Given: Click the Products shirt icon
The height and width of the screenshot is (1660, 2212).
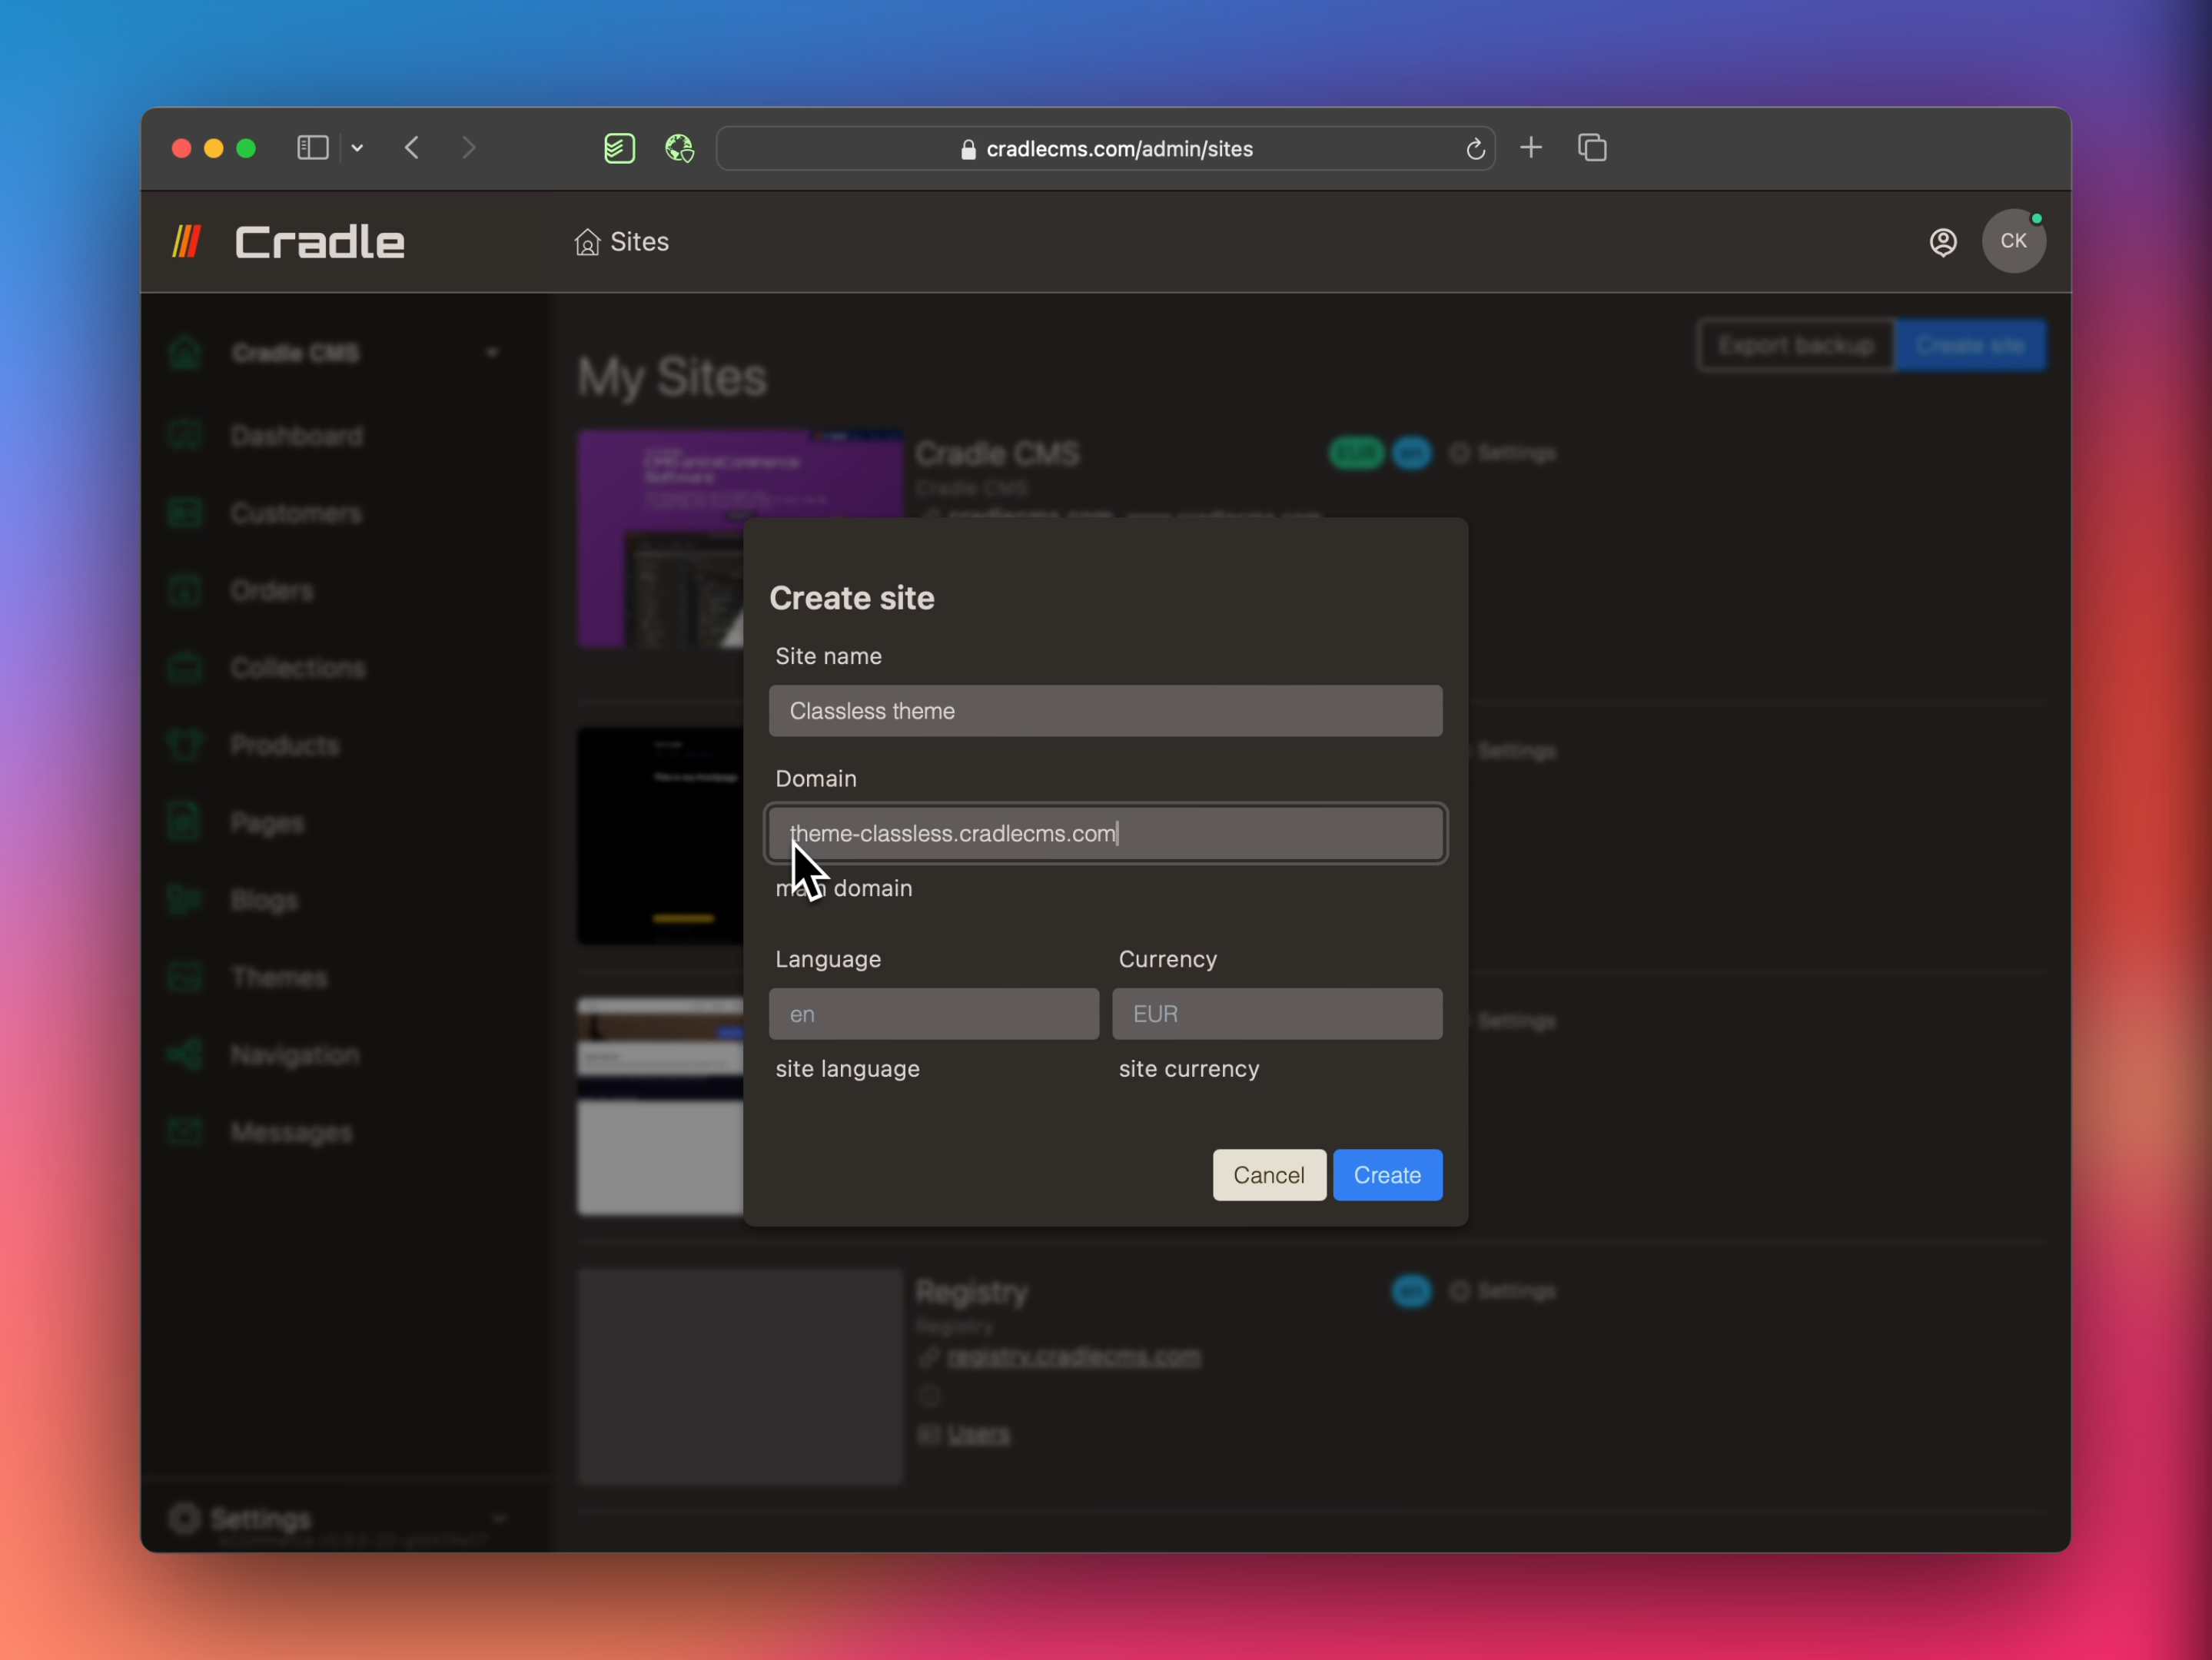Looking at the screenshot, I should [185, 746].
